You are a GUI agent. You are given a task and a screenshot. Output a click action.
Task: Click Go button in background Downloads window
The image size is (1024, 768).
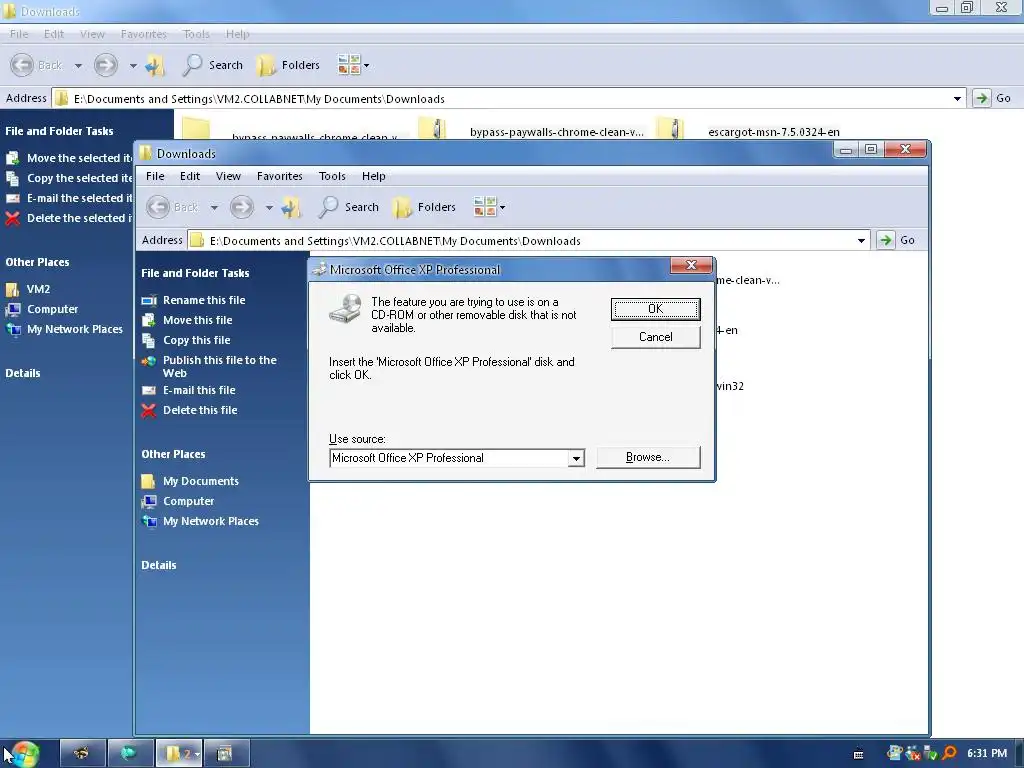pyautogui.click(x=993, y=99)
